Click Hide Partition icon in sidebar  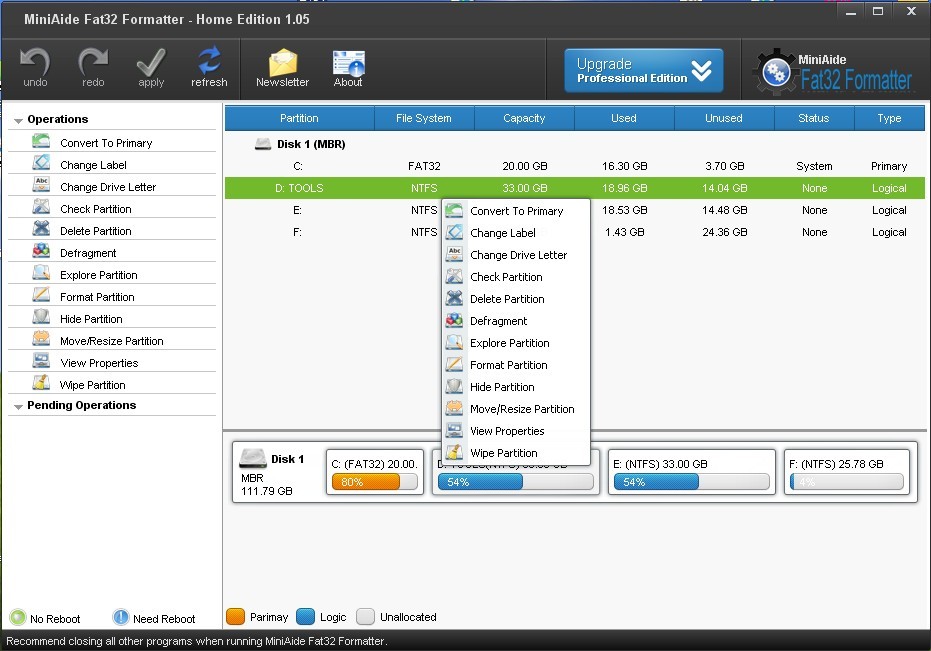41,318
